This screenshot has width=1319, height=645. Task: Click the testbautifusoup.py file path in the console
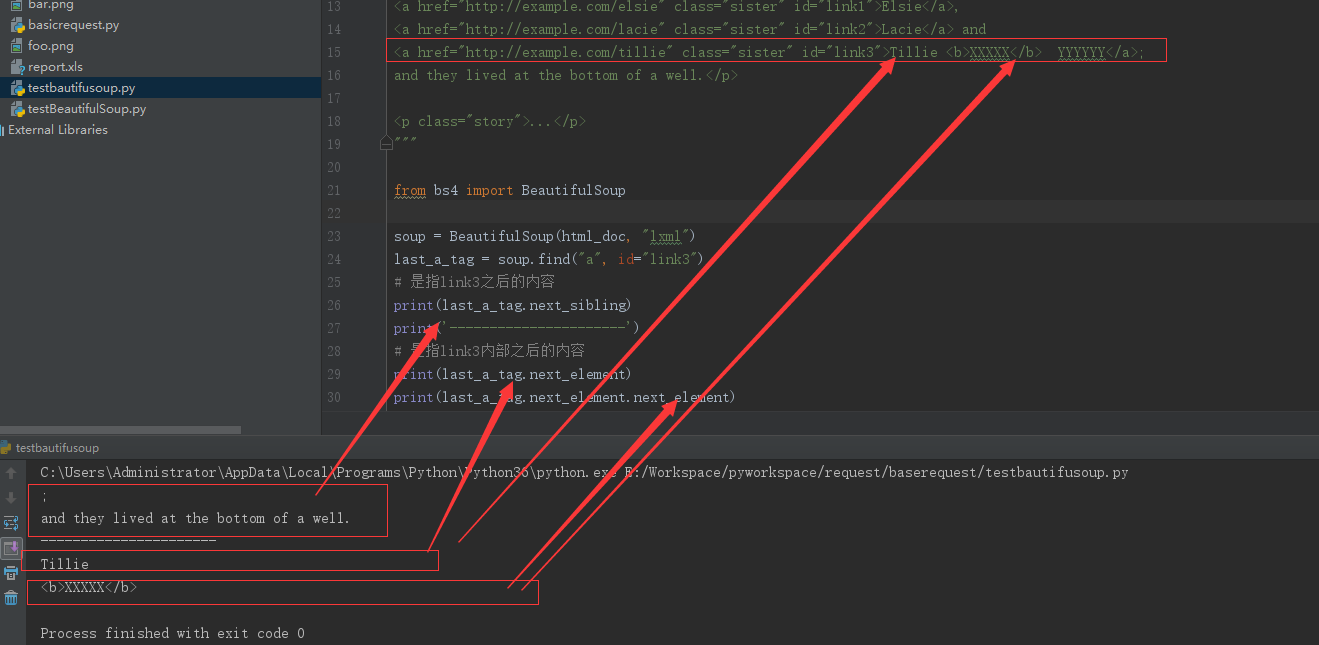[x=875, y=472]
